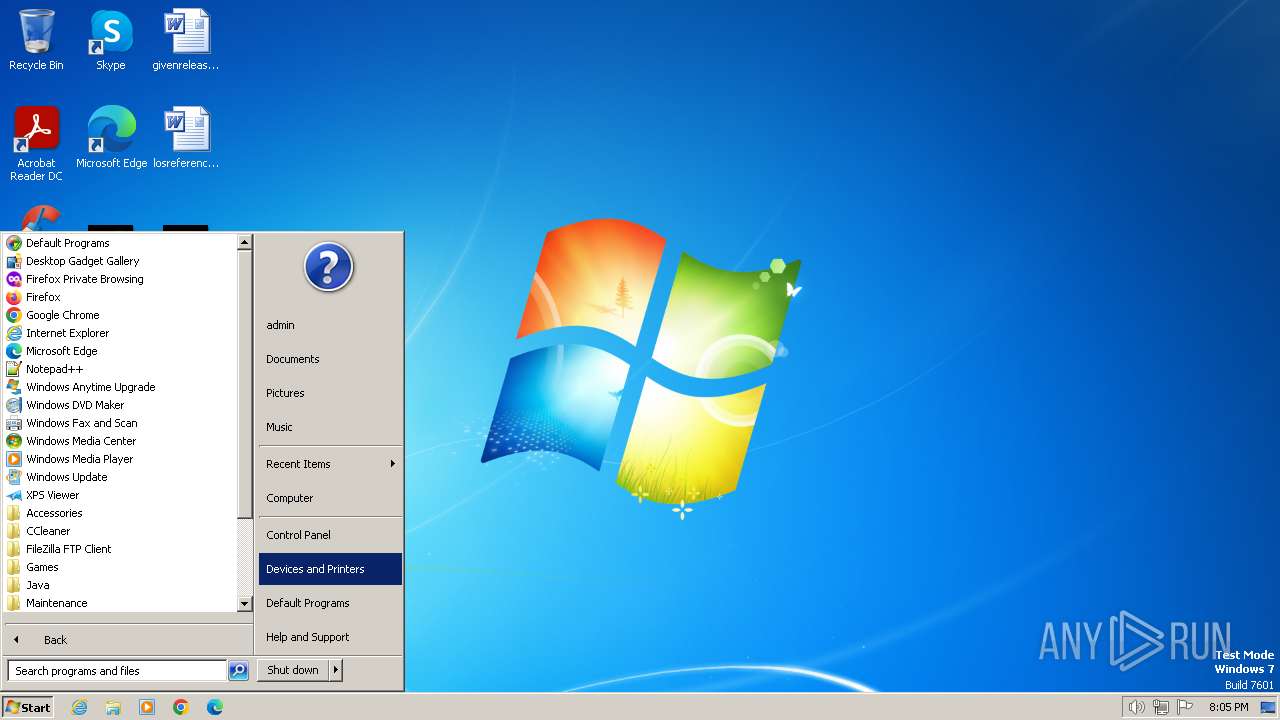Open the volume tray icon
1280x720 pixels.
tap(1136, 707)
